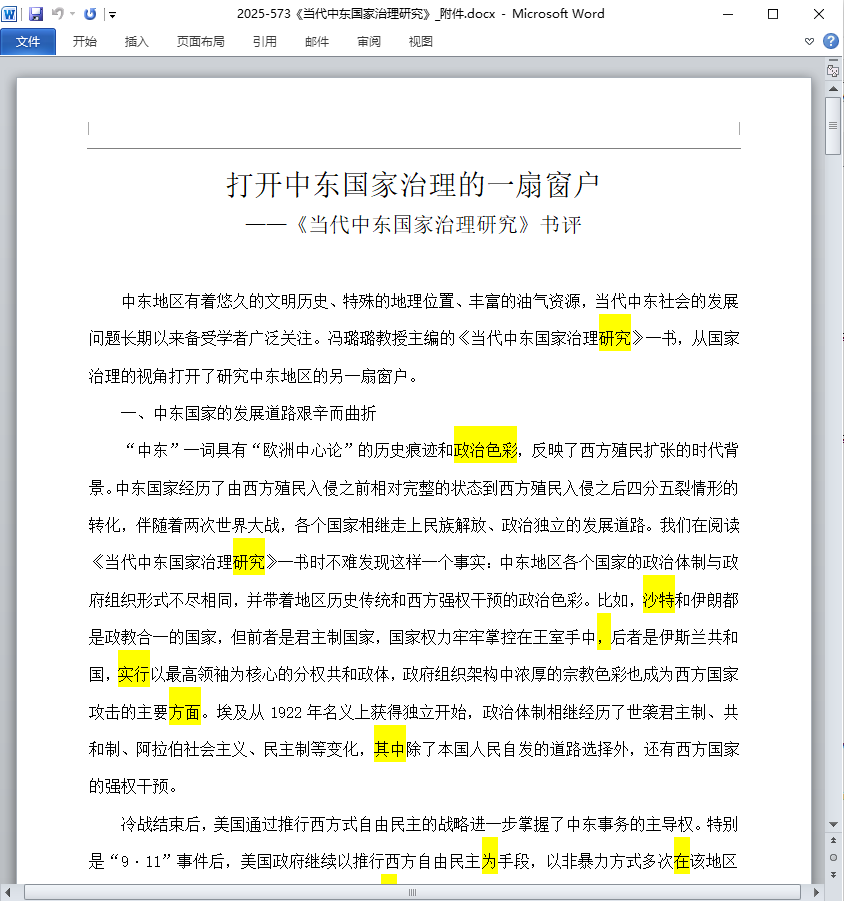Open the 审阅 (Review) ribbon tab
Viewport: 844px width, 901px height.
368,41
